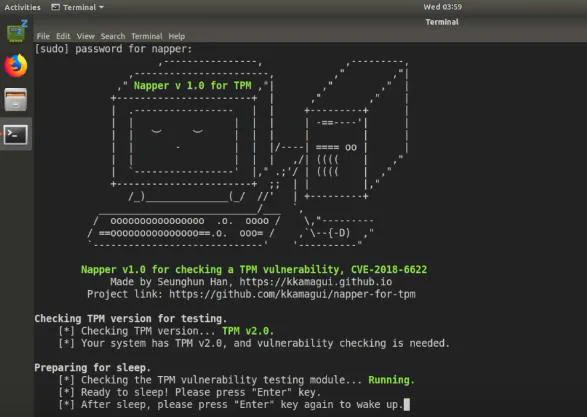This screenshot has height=417, width=587.
Task: Click the Terminal window title
Action: point(442,22)
